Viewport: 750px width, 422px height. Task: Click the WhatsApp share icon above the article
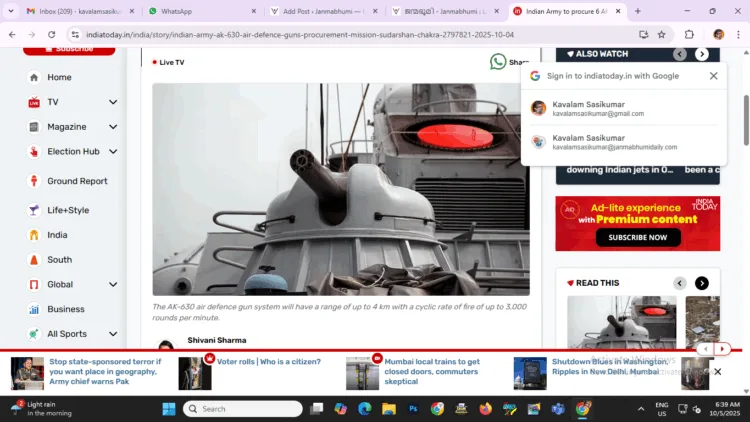click(497, 62)
